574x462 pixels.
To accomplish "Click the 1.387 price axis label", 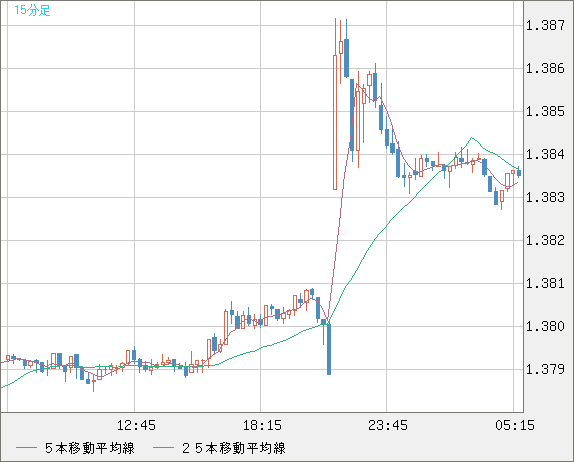I will tap(545, 25).
